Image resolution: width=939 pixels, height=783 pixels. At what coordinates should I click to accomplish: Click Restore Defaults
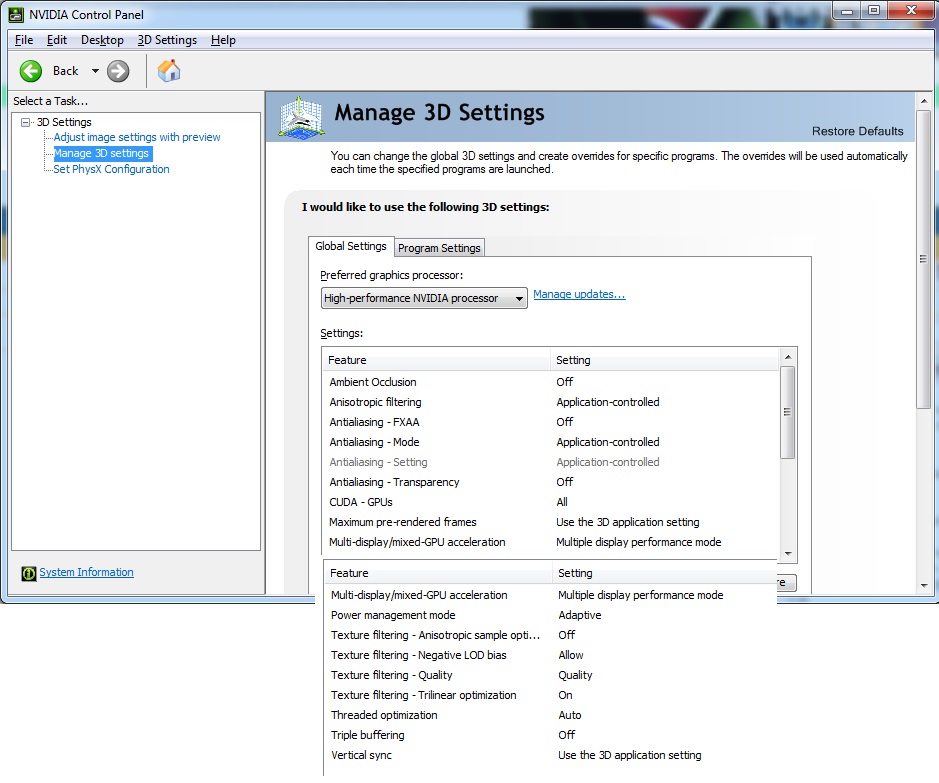click(x=857, y=131)
